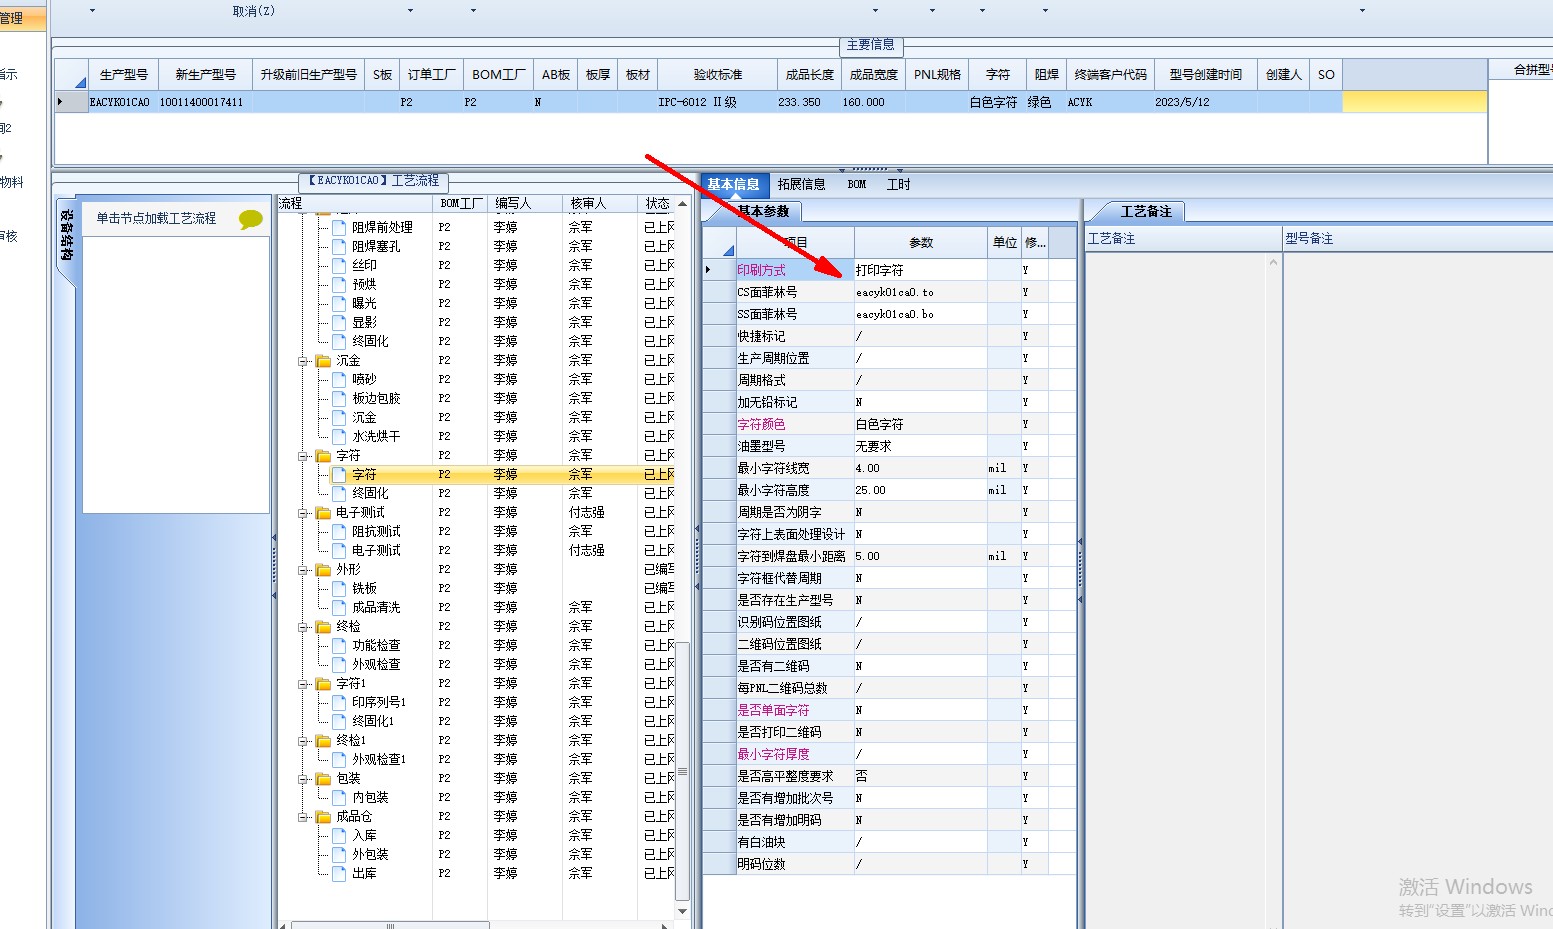This screenshot has width=1553, height=929.
Task: Click document icon beside 喷砂
Action: coord(339,380)
